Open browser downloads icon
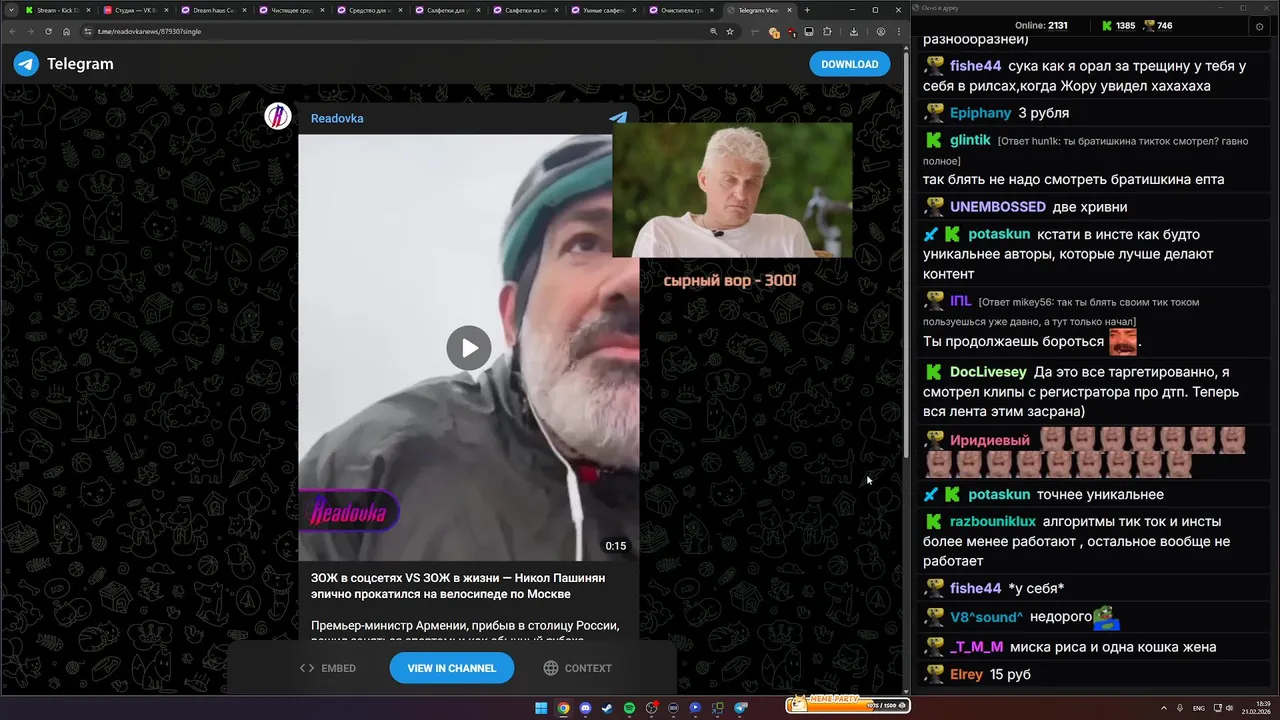Screen dimensions: 1280x720 854,32
